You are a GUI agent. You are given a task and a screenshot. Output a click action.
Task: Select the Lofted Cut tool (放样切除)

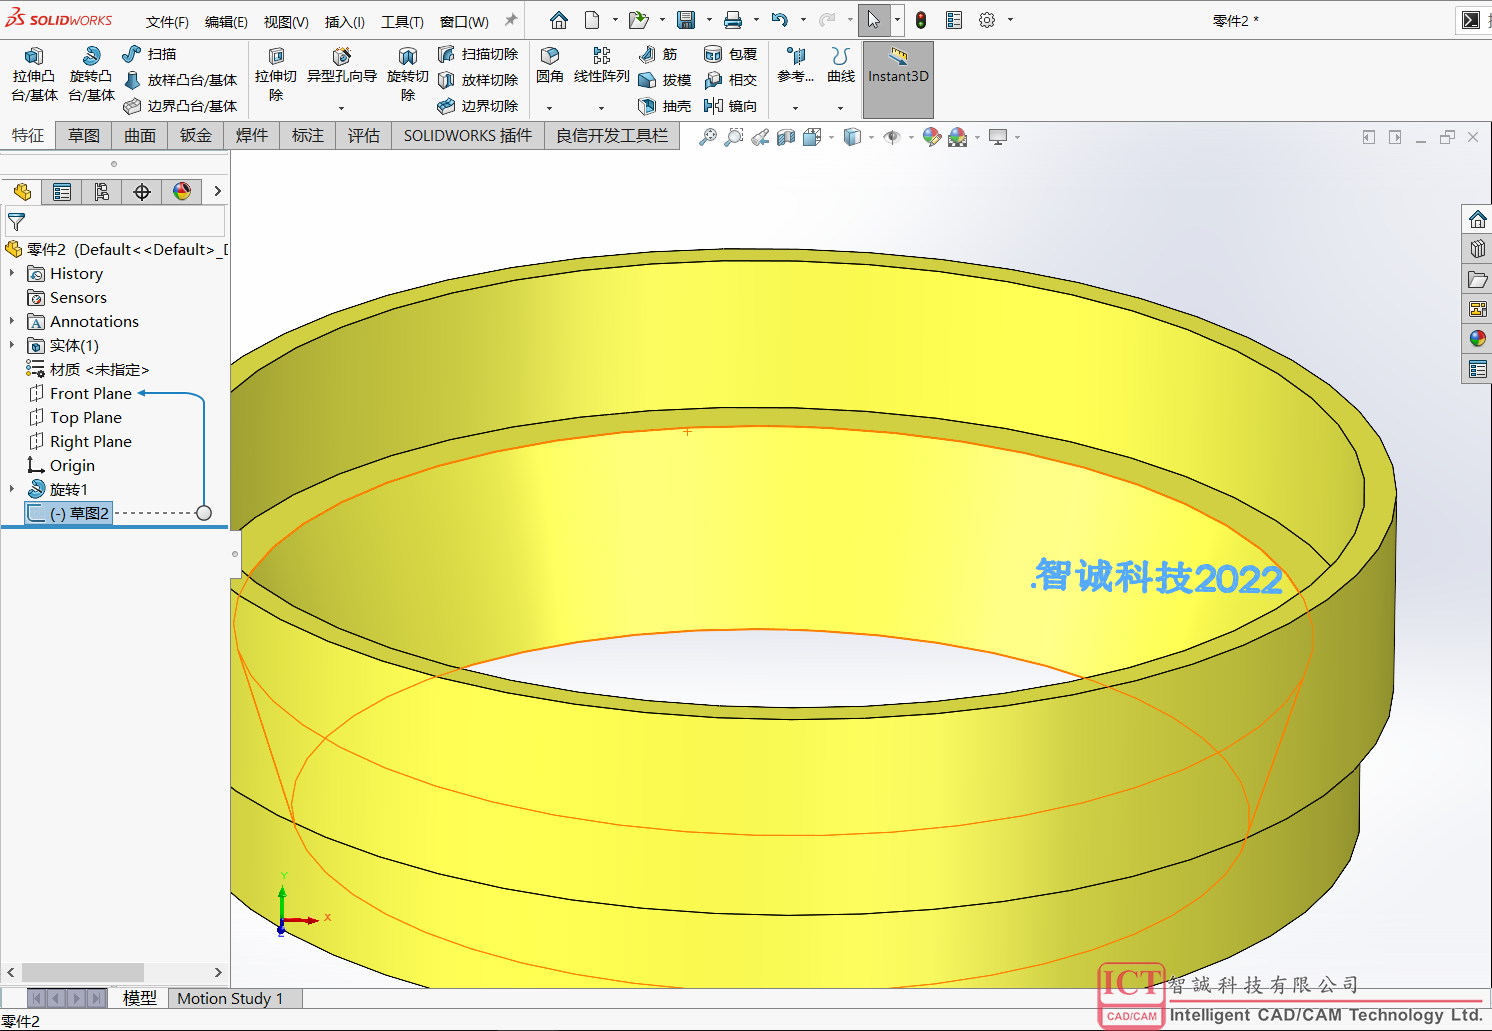pos(478,80)
